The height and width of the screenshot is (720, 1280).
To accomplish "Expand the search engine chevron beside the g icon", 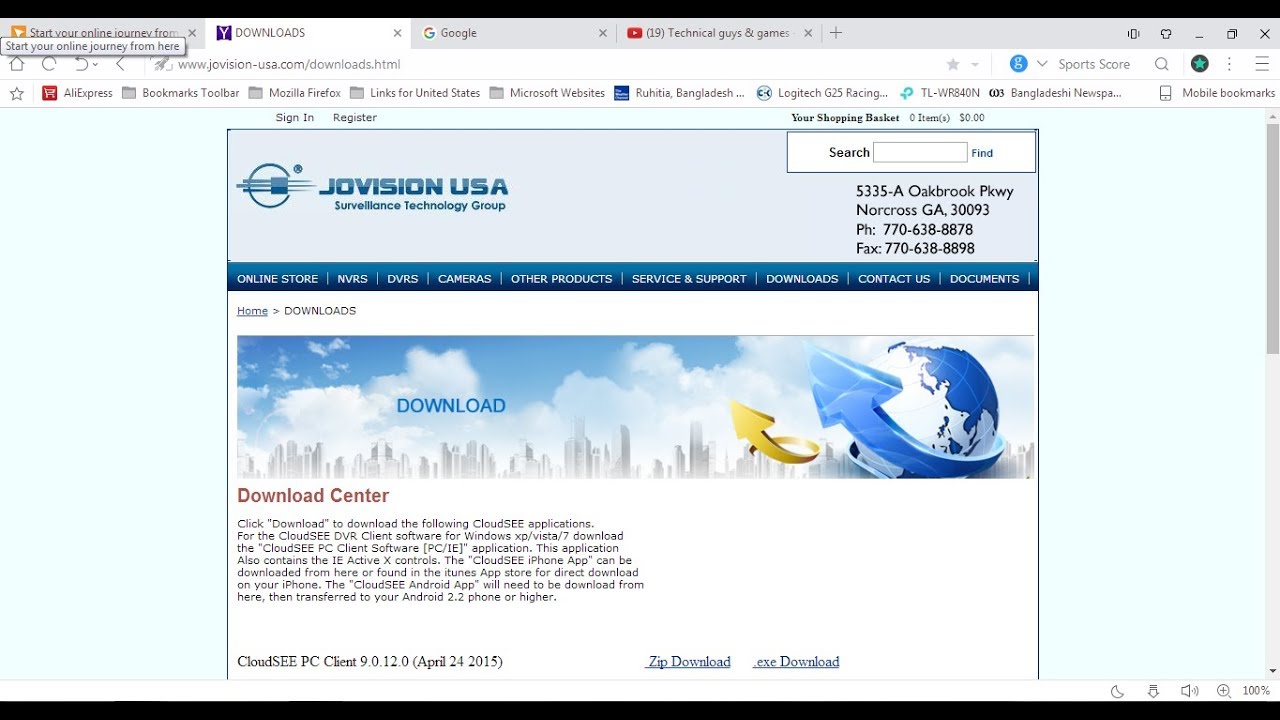I will pos(1042,64).
